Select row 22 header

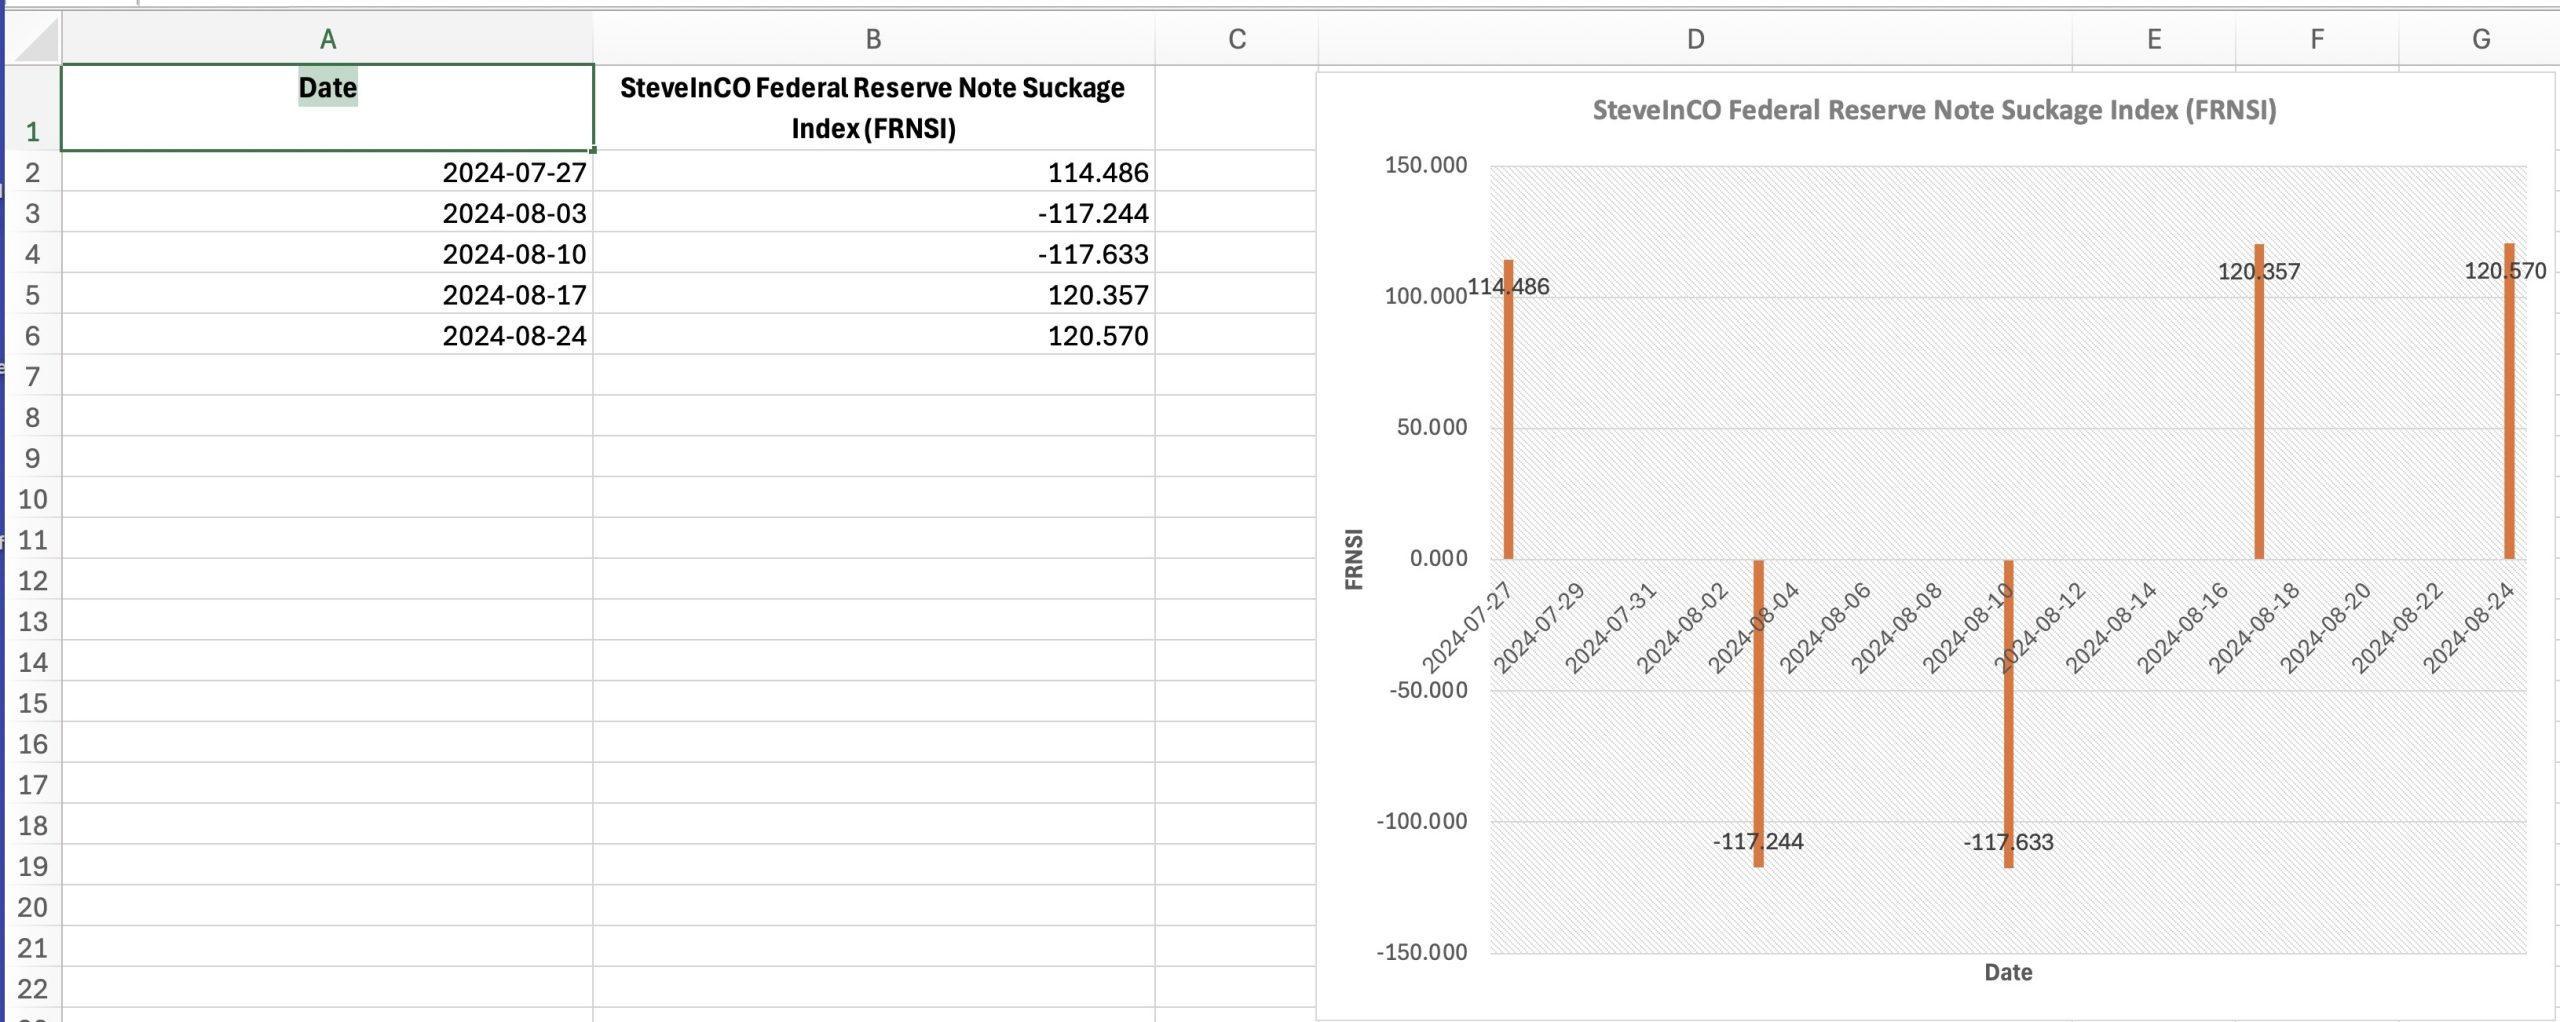click(x=32, y=989)
